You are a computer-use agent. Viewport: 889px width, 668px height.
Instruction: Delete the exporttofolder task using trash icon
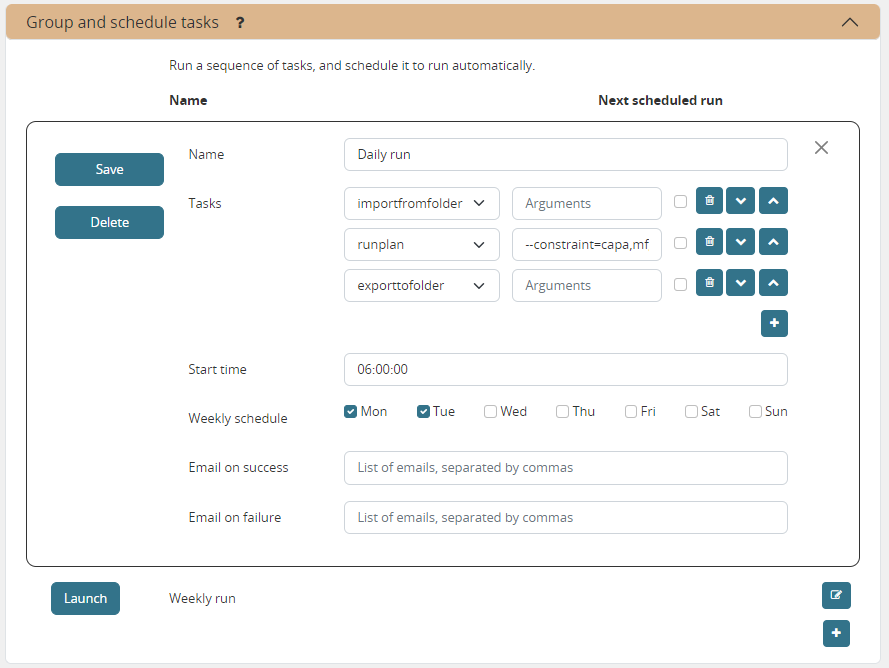click(709, 283)
